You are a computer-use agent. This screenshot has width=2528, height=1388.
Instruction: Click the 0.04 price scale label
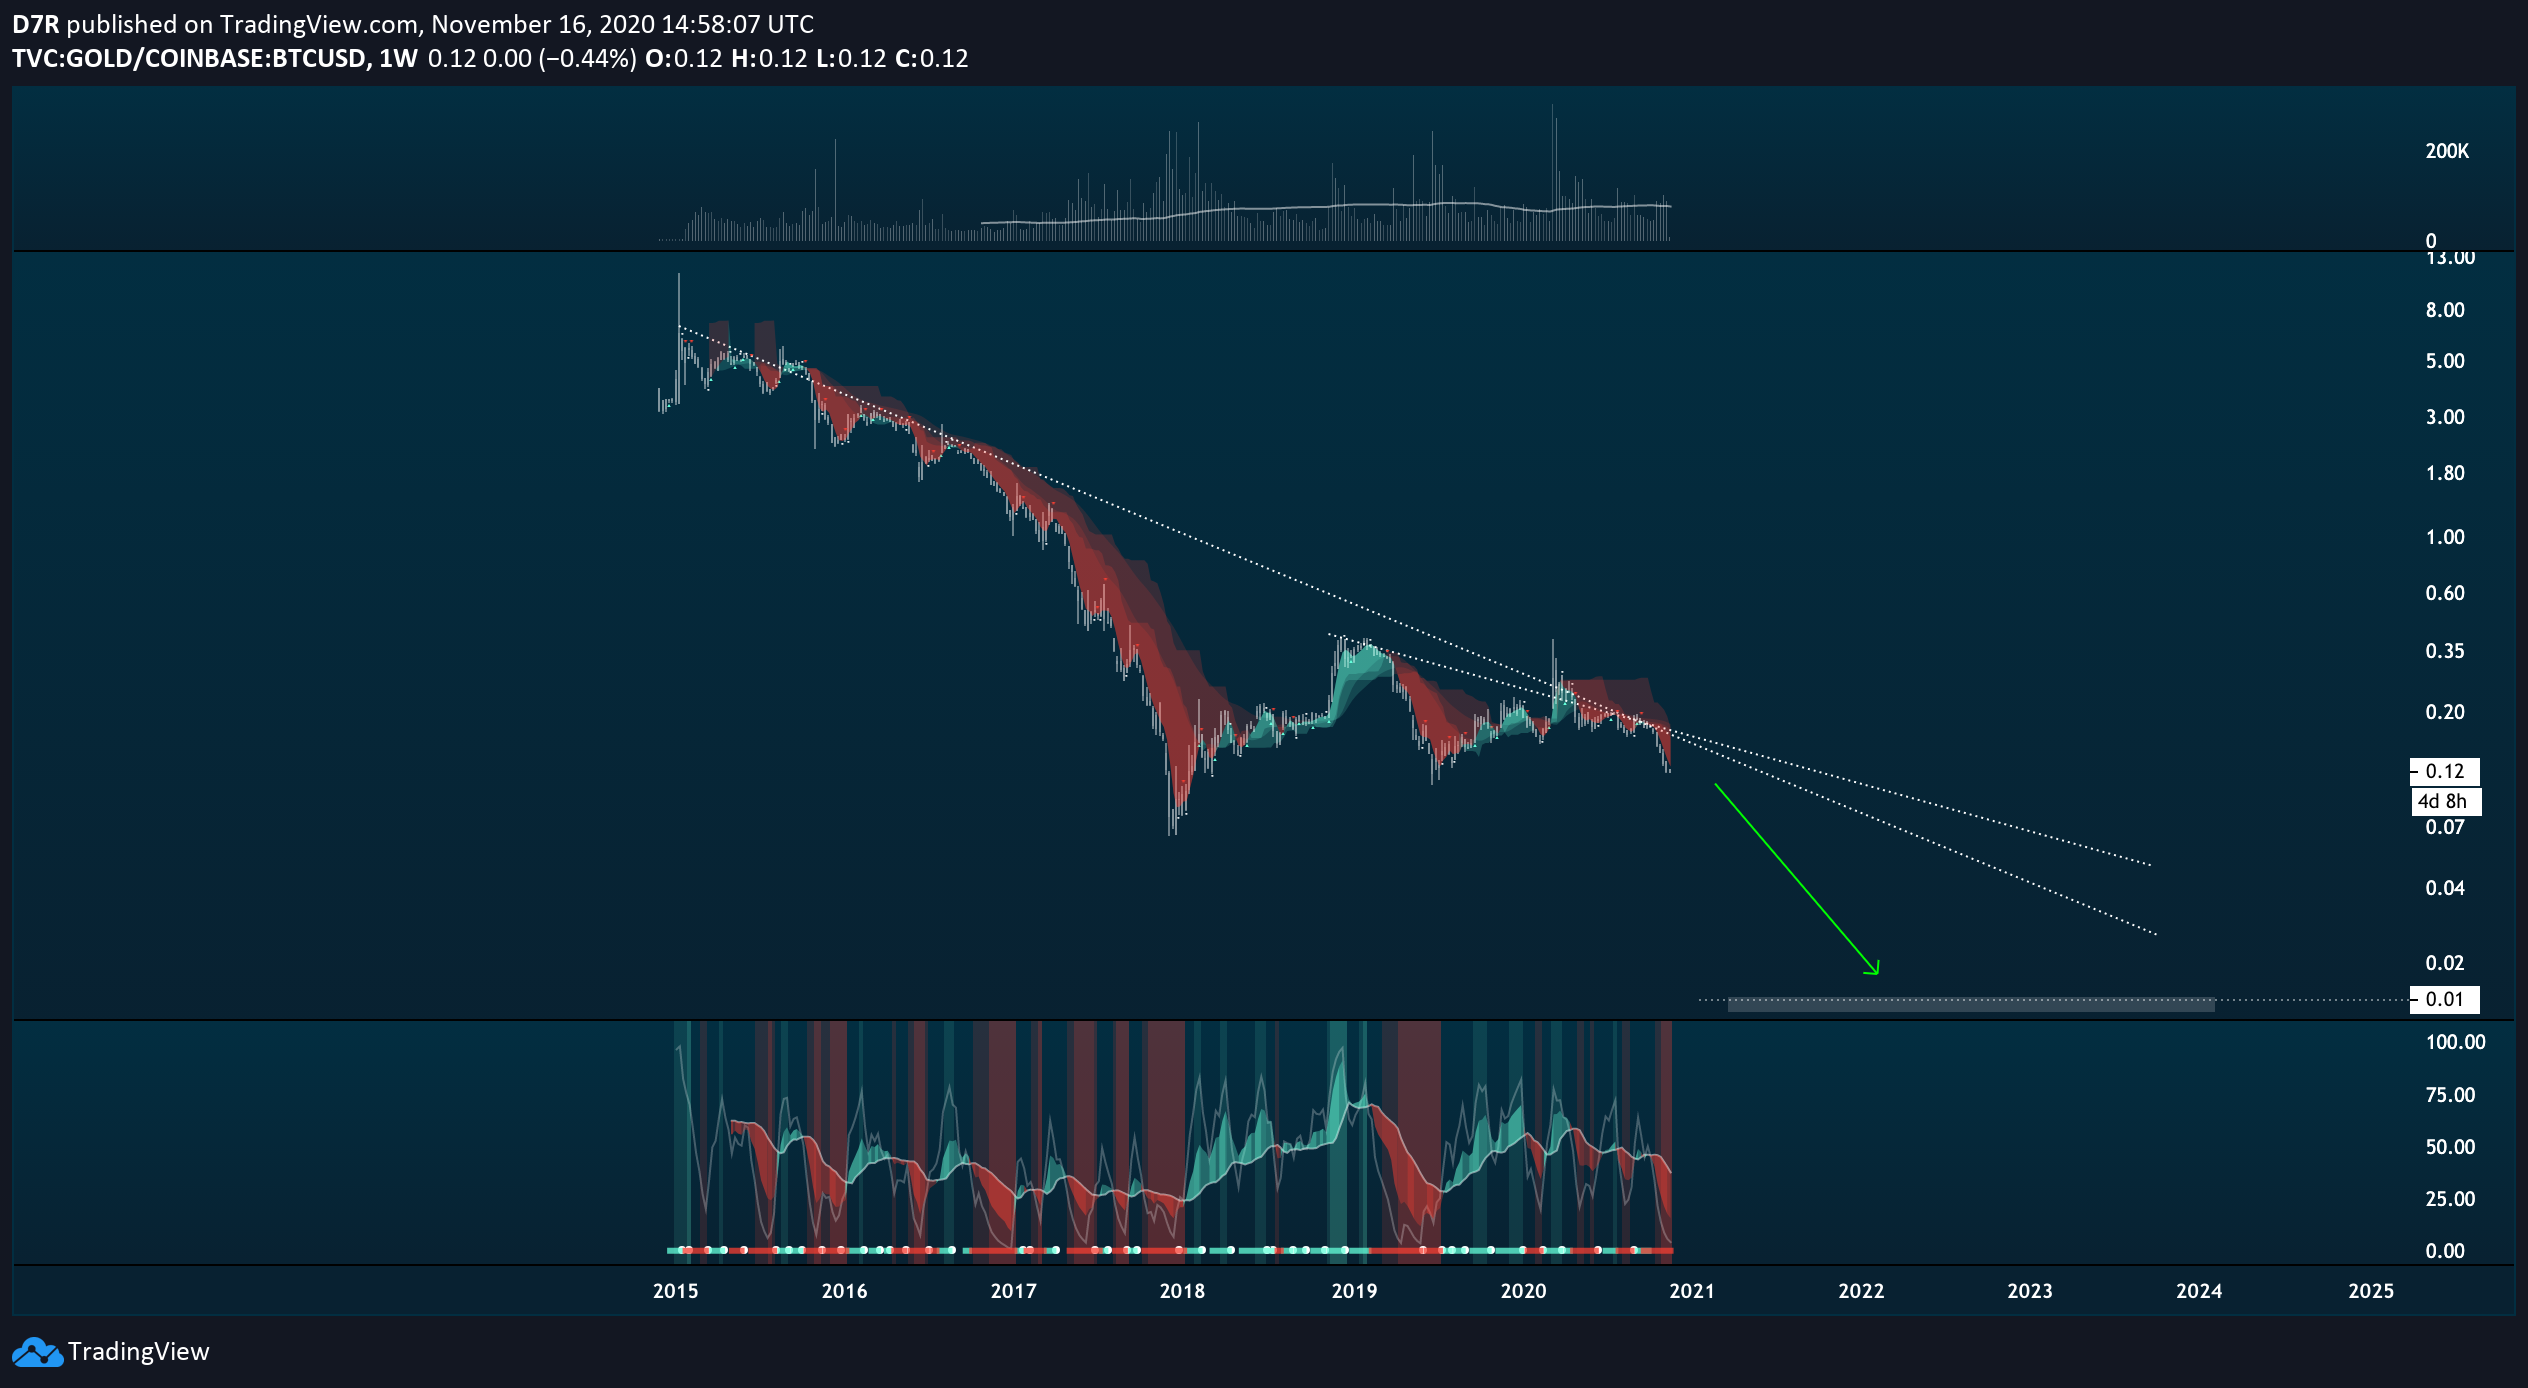coord(2445,888)
